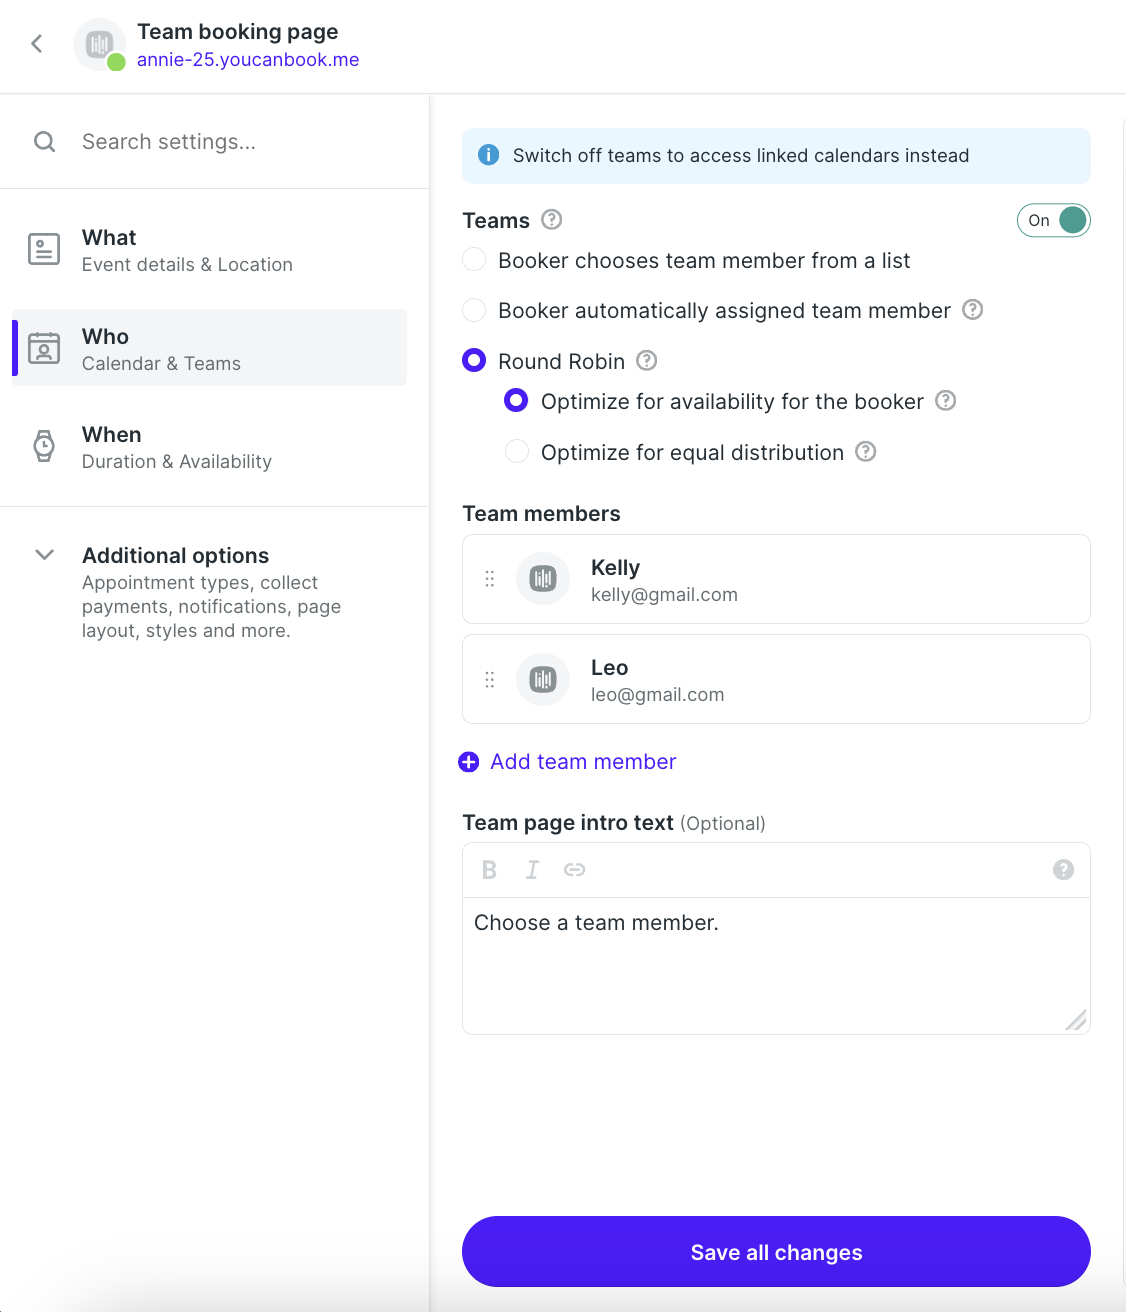Open help for equal distribution option
The image size is (1126, 1312).
[x=866, y=452]
